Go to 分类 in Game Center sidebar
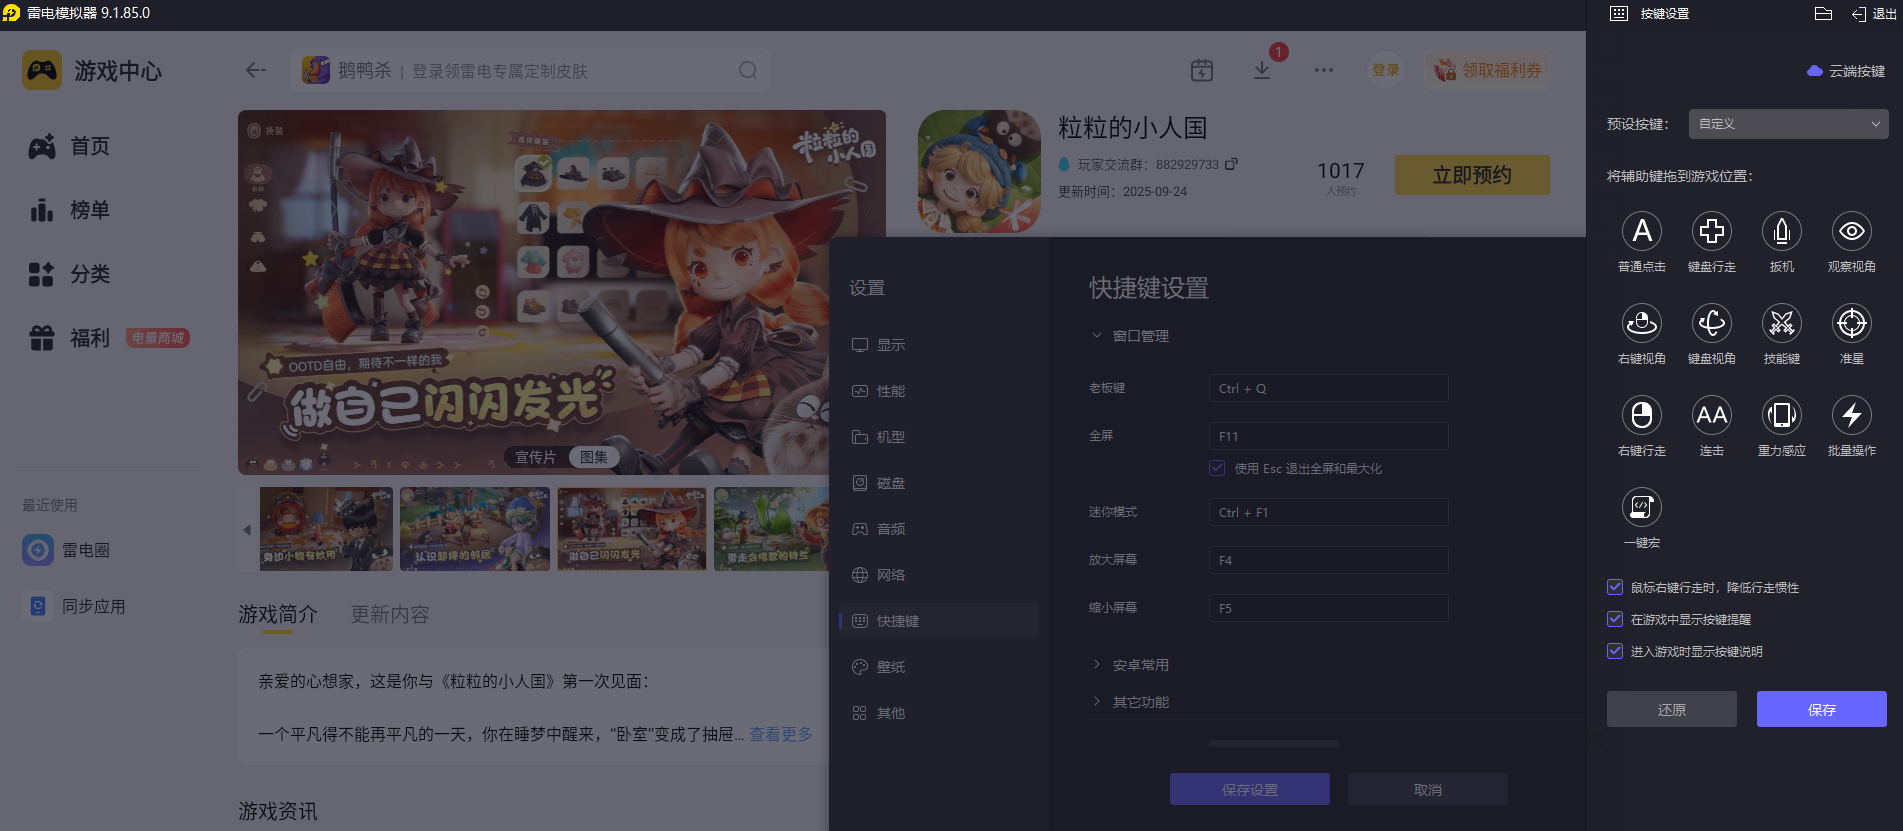 pos(69,274)
